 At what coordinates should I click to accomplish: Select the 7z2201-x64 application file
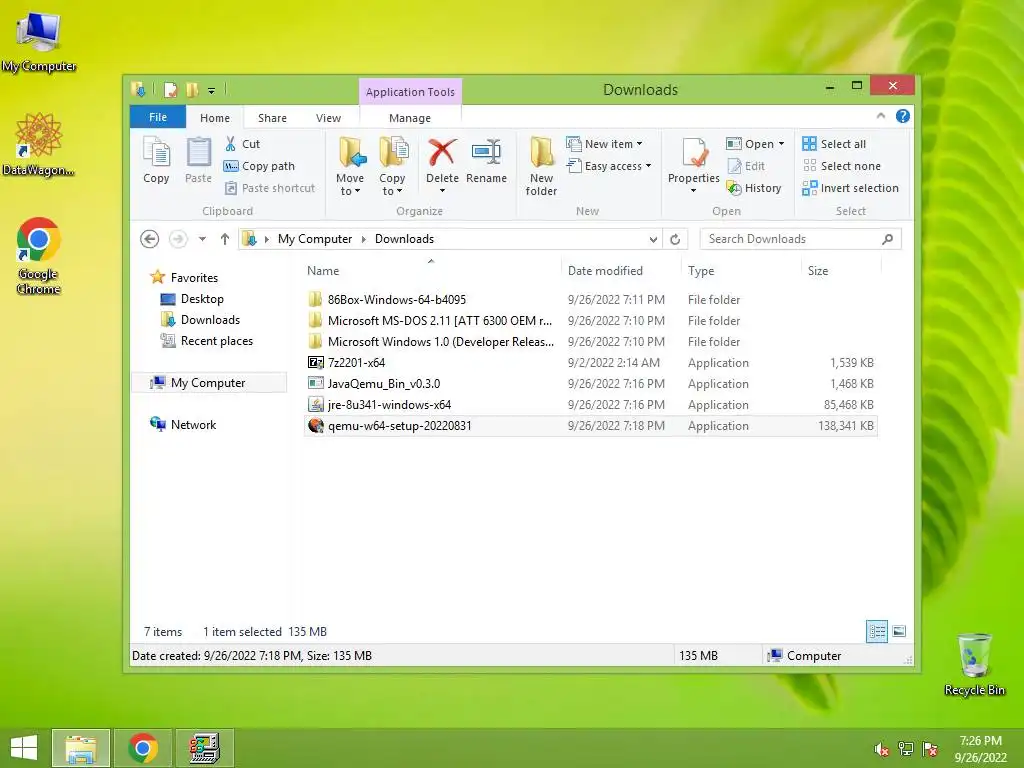click(590, 362)
